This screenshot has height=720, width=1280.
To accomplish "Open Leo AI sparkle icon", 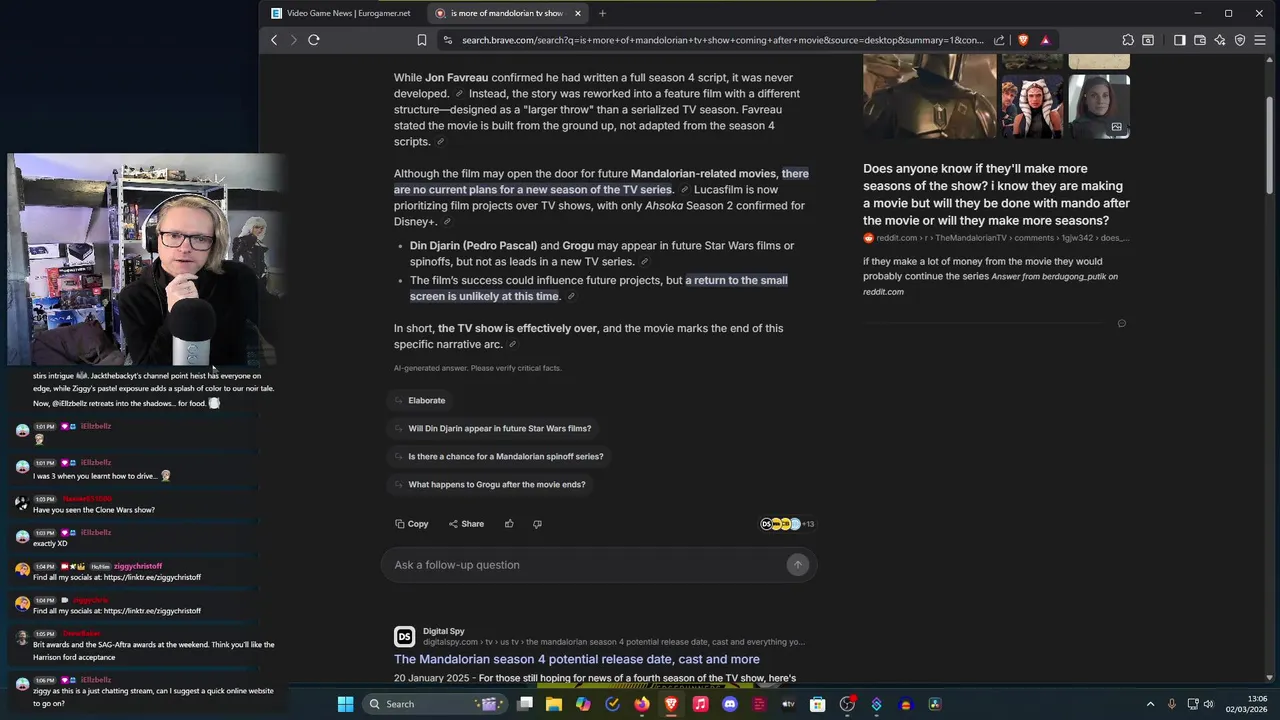I will [1220, 40].
